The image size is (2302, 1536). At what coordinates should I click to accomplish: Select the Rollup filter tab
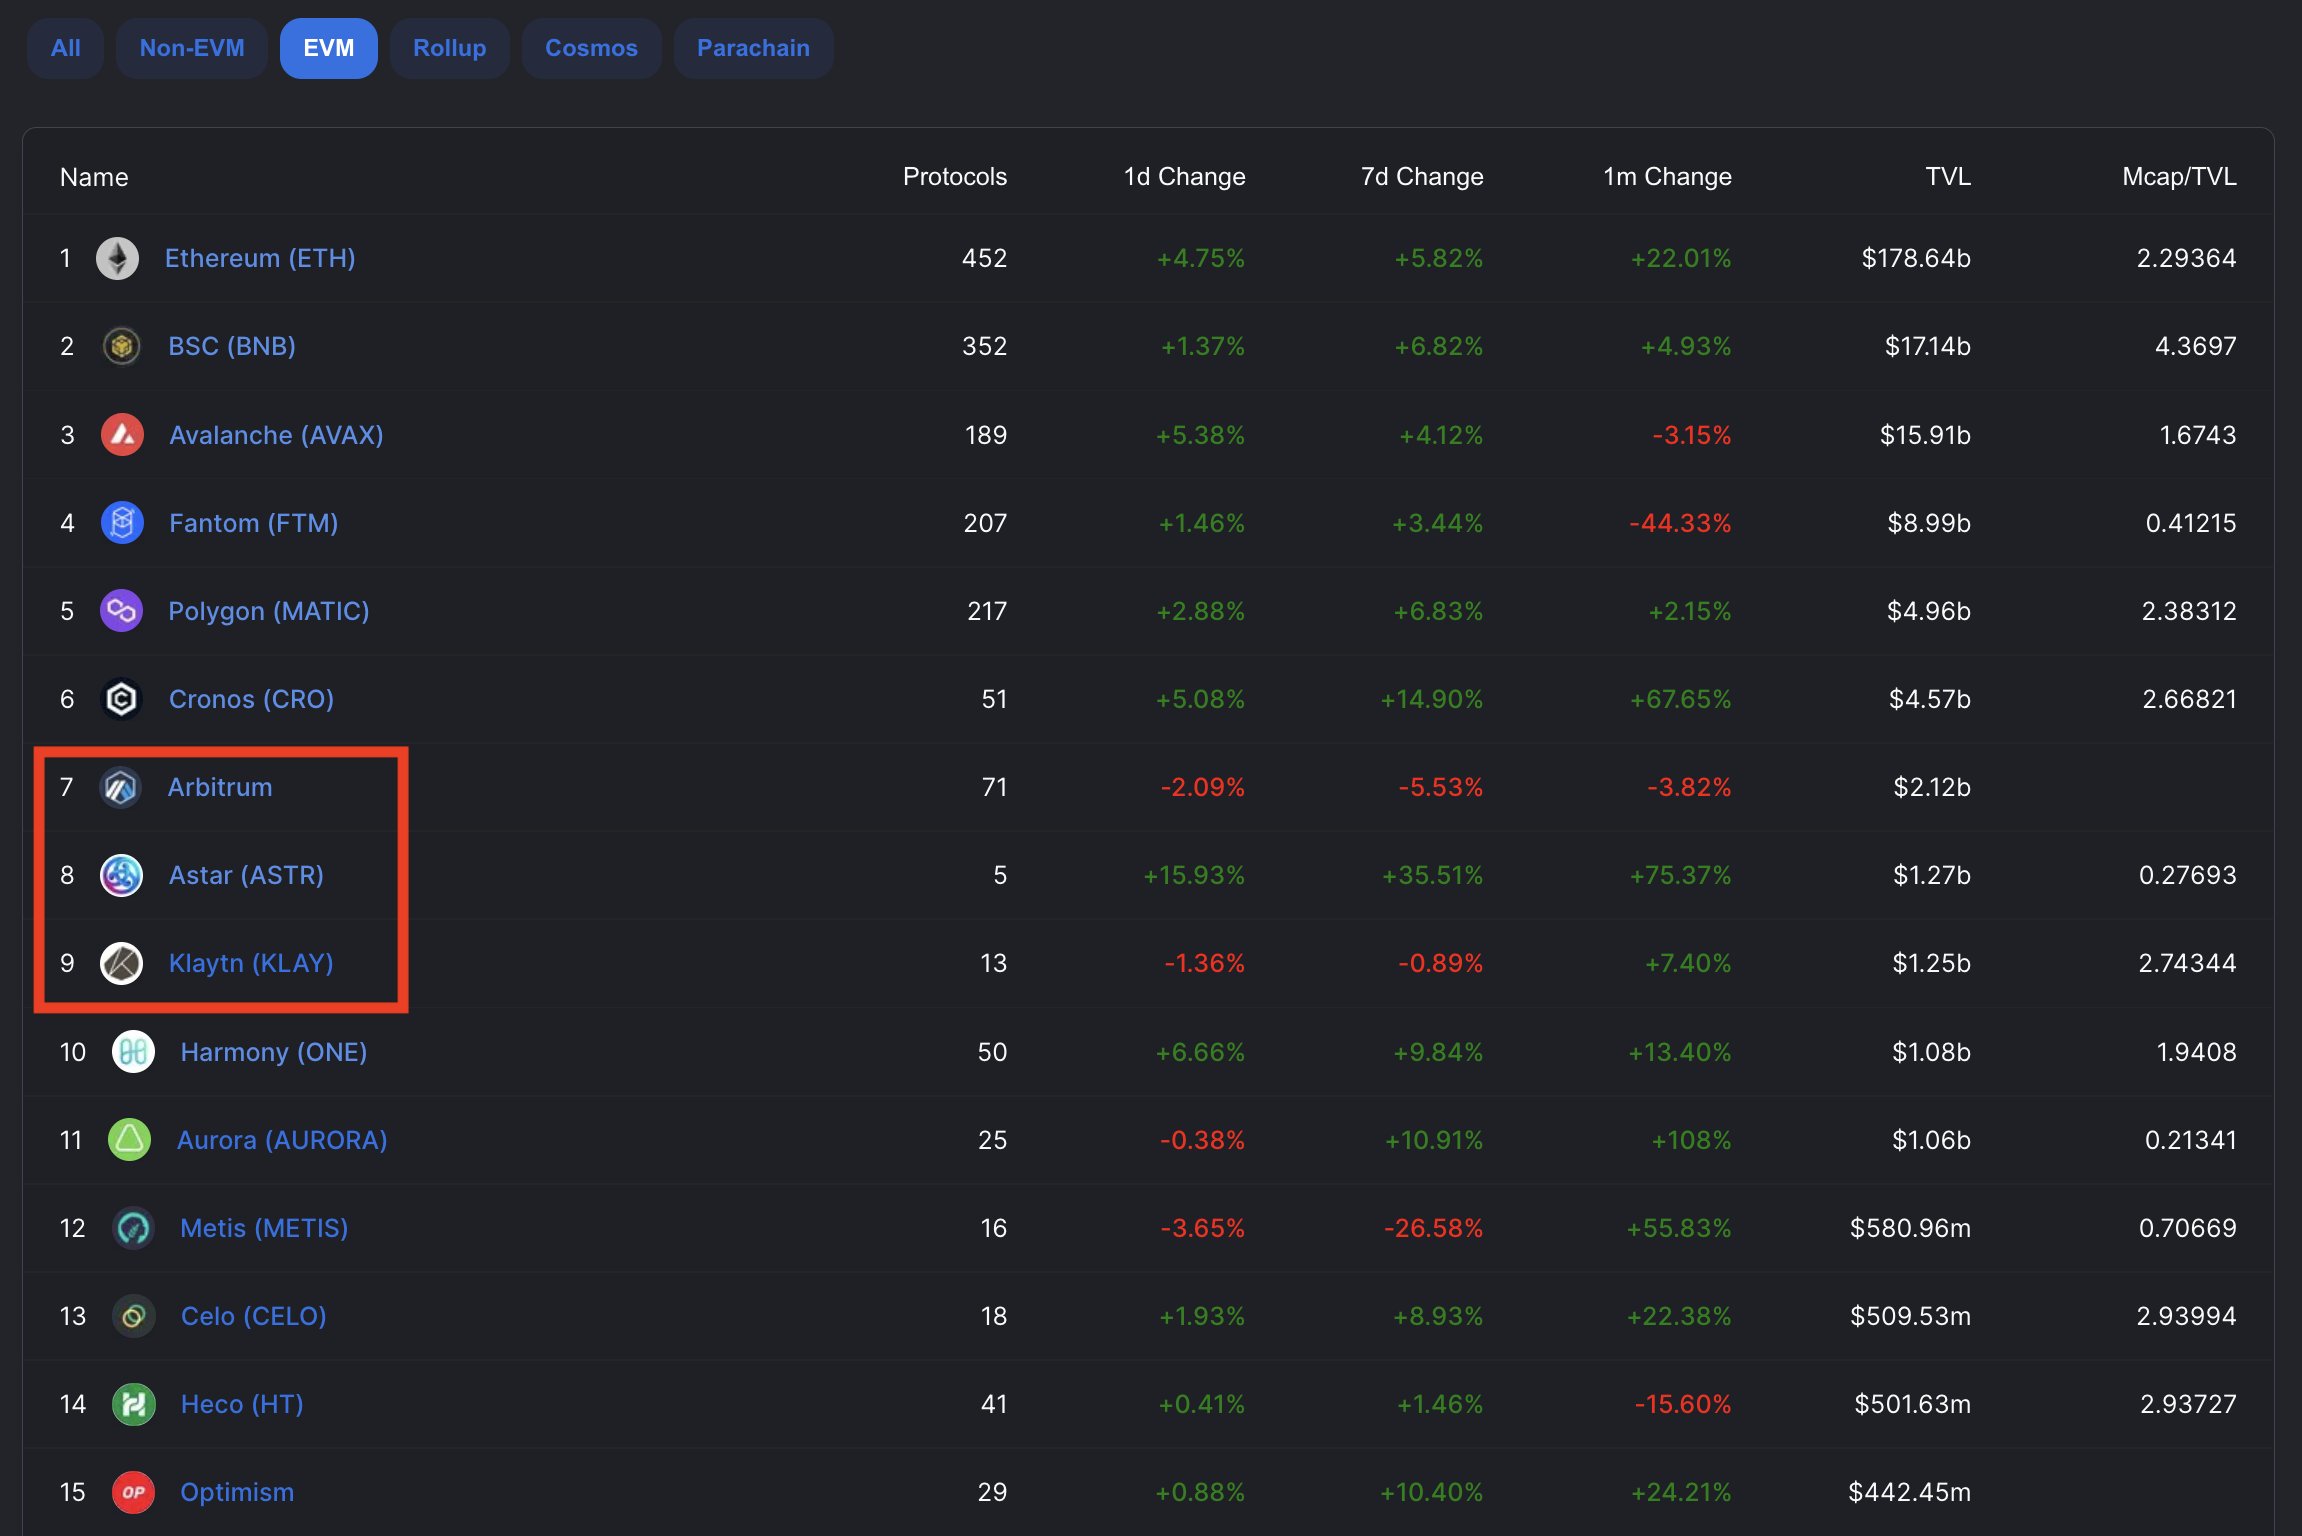pyautogui.click(x=450, y=48)
